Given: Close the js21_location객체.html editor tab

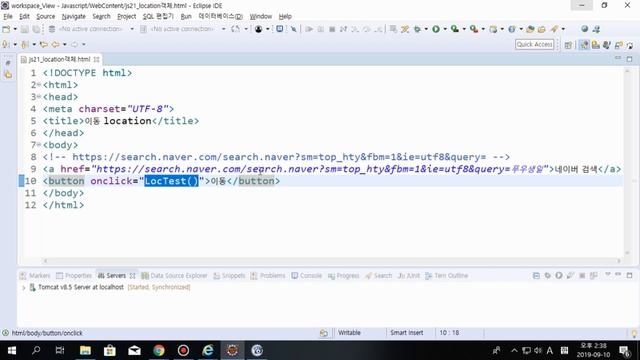Looking at the screenshot, I should (96, 59).
